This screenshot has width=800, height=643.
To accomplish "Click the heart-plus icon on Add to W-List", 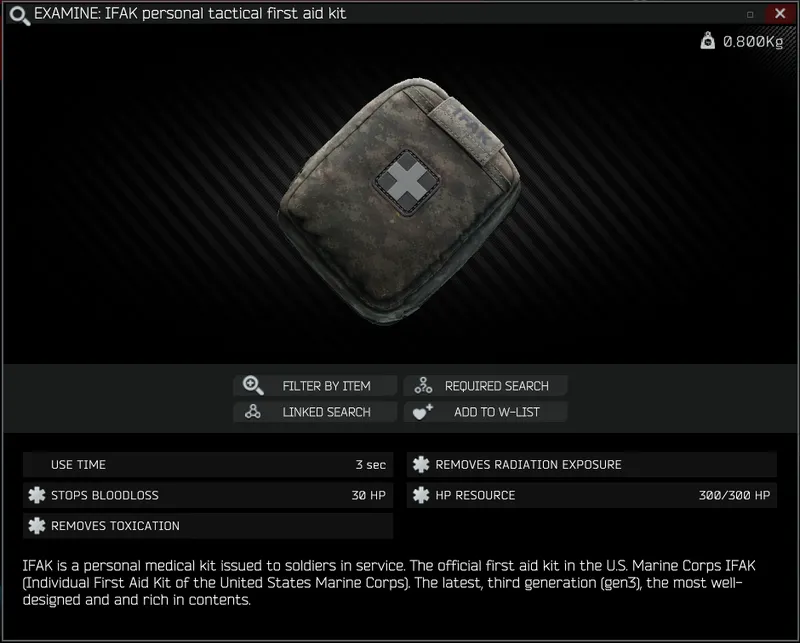I will click(422, 411).
